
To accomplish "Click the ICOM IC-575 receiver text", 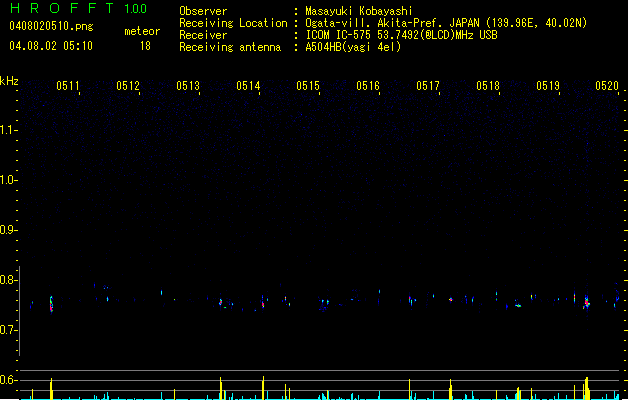I will (x=401, y=35).
